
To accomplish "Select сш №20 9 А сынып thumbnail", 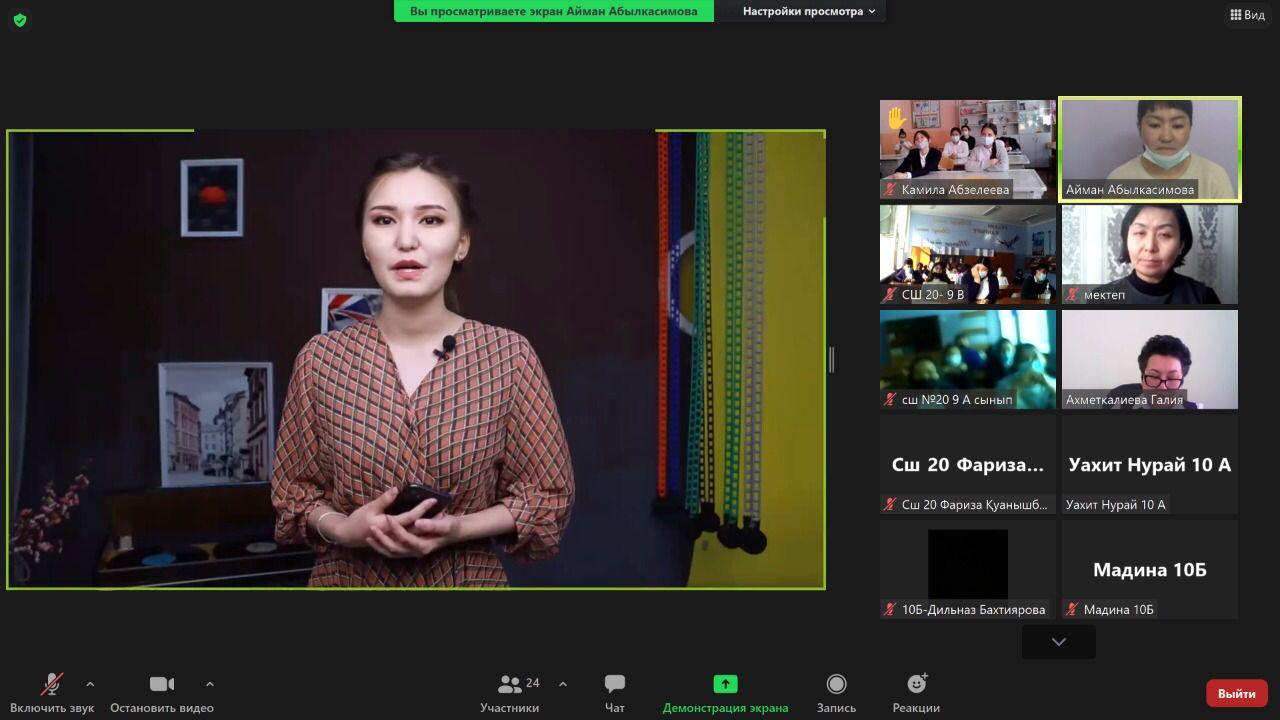I will [x=967, y=359].
